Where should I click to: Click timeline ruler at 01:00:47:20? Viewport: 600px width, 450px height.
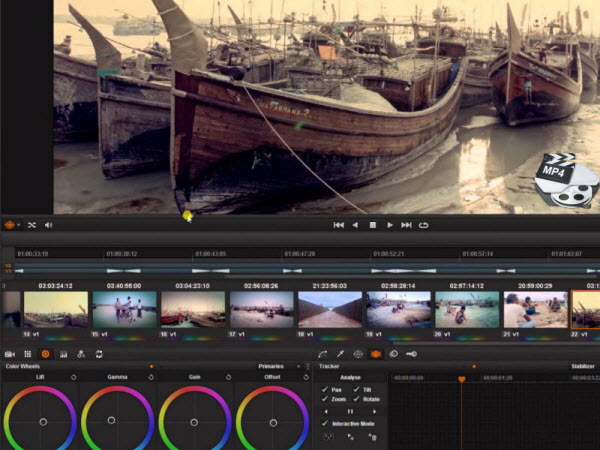(300, 254)
